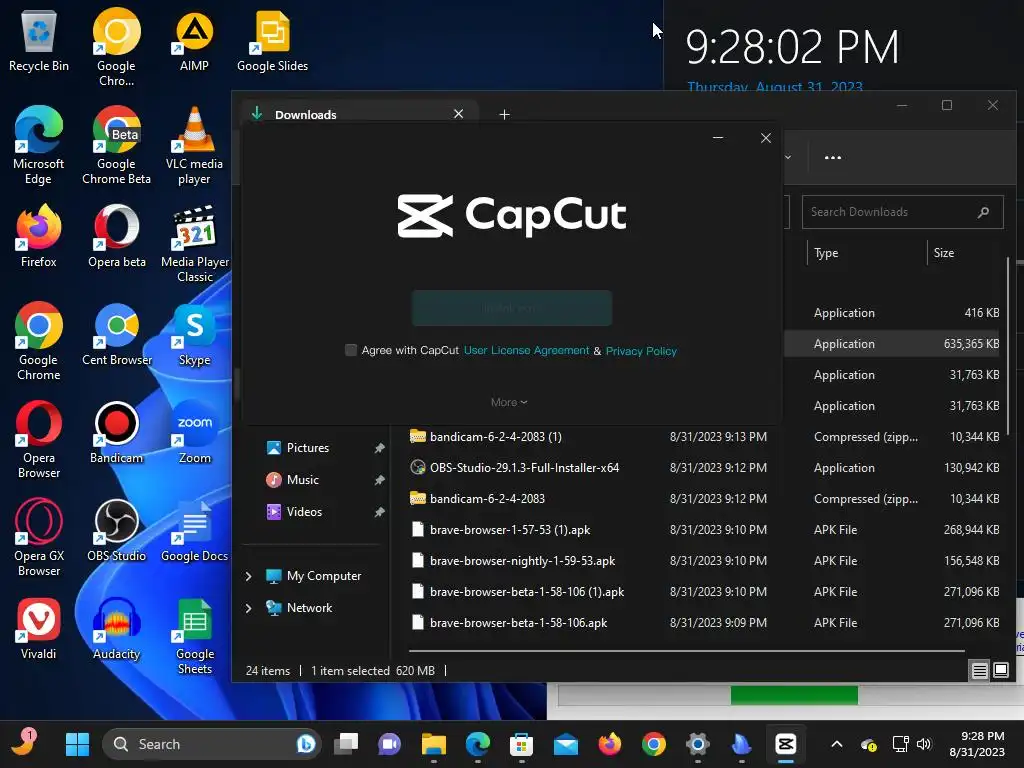The width and height of the screenshot is (1024, 768).
Task: Open Google Slides desktop shortcut
Action: pyautogui.click(x=272, y=40)
